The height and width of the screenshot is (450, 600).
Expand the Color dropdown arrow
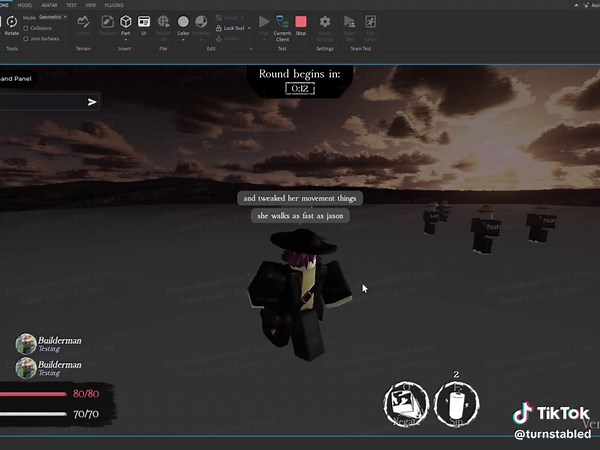point(183,39)
